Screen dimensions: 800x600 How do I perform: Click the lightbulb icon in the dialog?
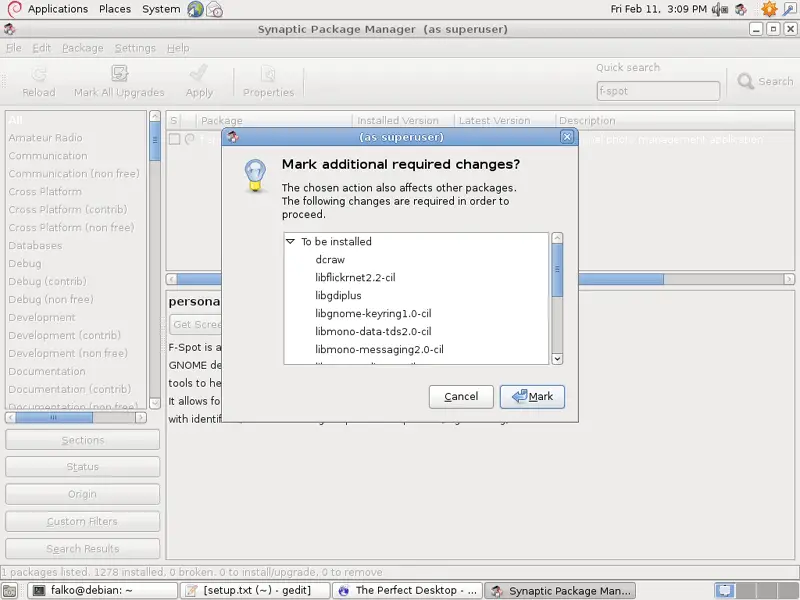(x=255, y=176)
